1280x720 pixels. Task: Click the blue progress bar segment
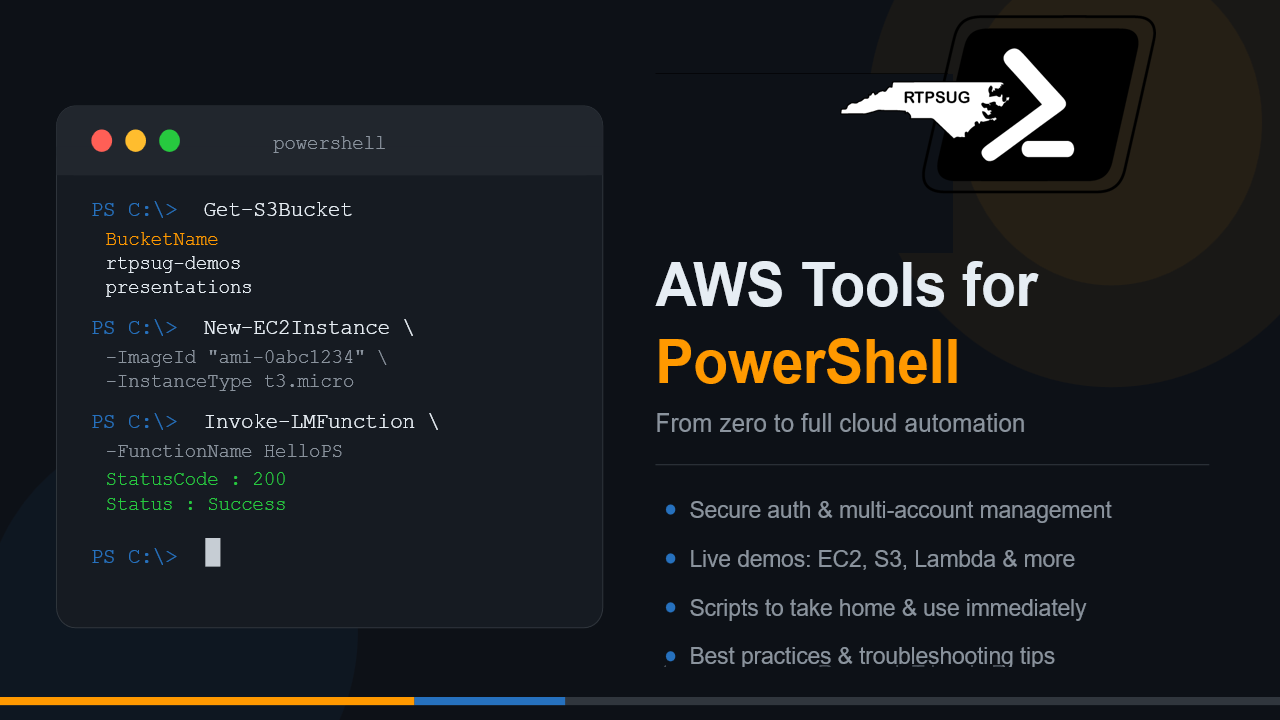pyautogui.click(x=489, y=701)
